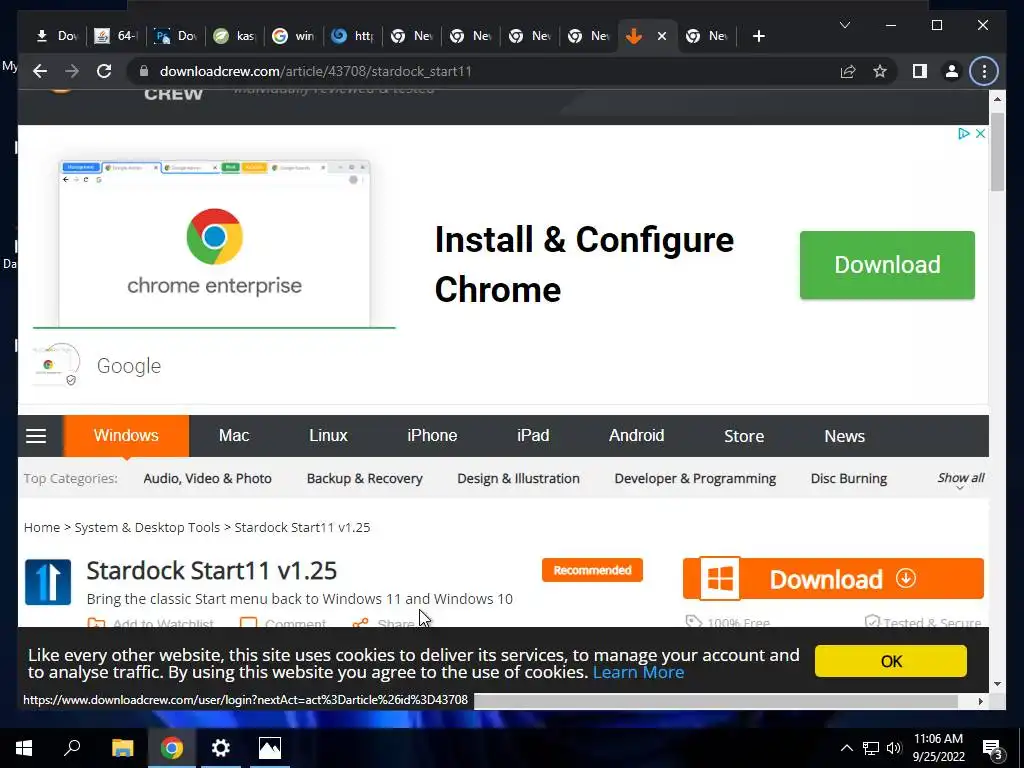Open Settings from the taskbar
Viewport: 1024px width, 768px height.
[221, 748]
